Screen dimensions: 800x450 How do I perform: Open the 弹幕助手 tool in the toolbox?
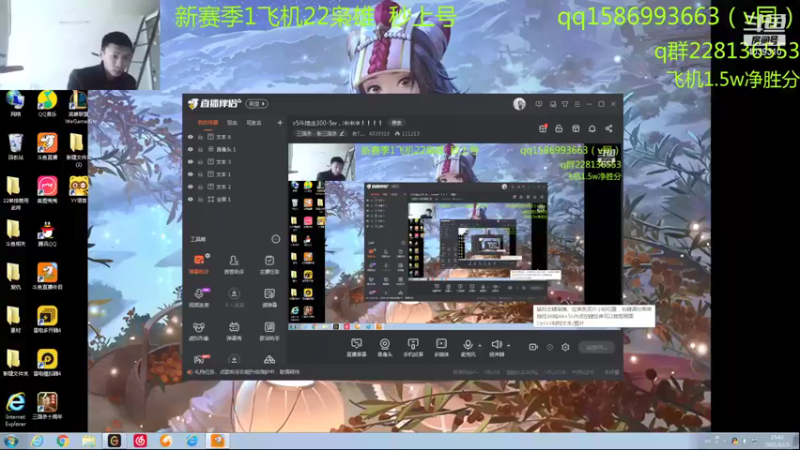pos(199,264)
